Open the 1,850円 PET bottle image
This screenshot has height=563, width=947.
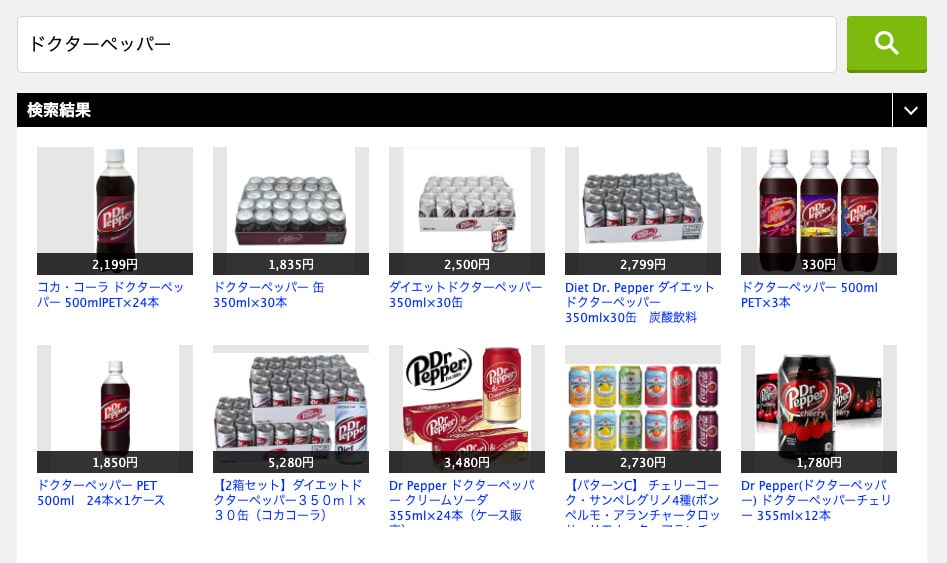(115, 408)
